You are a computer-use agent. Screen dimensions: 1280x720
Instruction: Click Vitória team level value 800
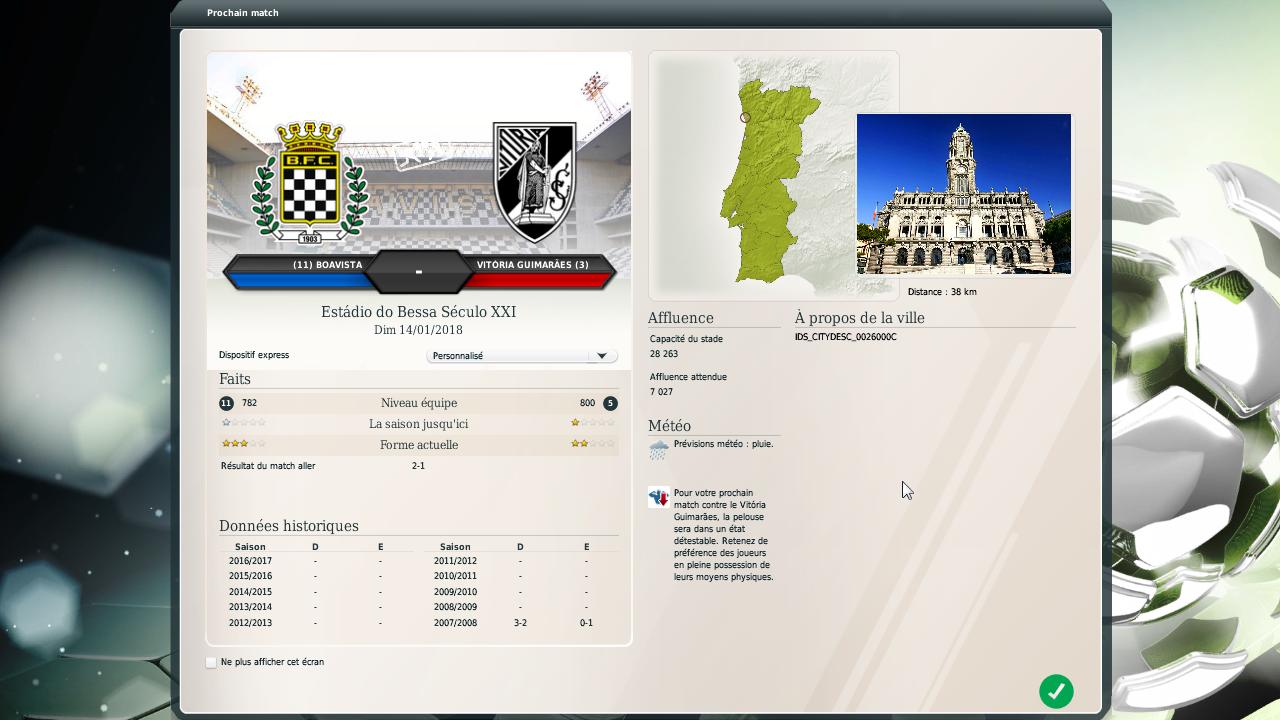(x=587, y=403)
